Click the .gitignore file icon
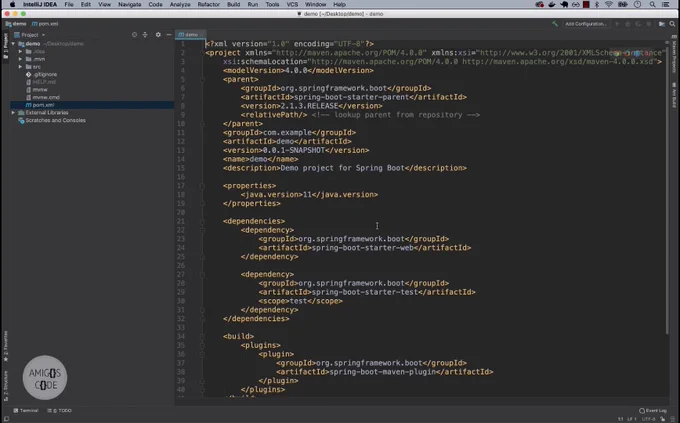The width and height of the screenshot is (680, 423). (x=29, y=74)
